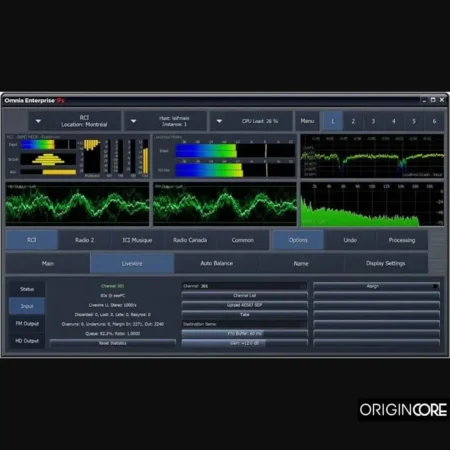450x450 pixels.
Task: Adjust the Fifo Buffer slider
Action: pos(244,333)
